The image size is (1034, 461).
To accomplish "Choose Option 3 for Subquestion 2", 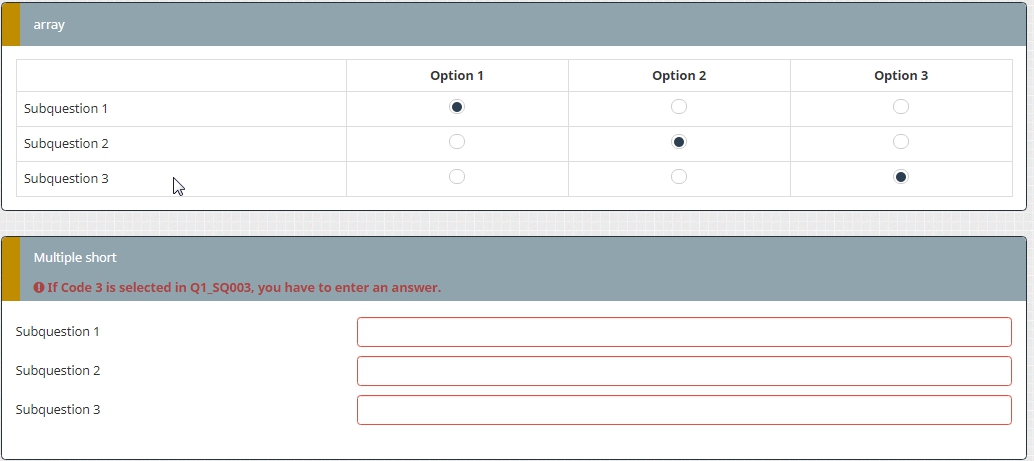I will [x=901, y=142].
